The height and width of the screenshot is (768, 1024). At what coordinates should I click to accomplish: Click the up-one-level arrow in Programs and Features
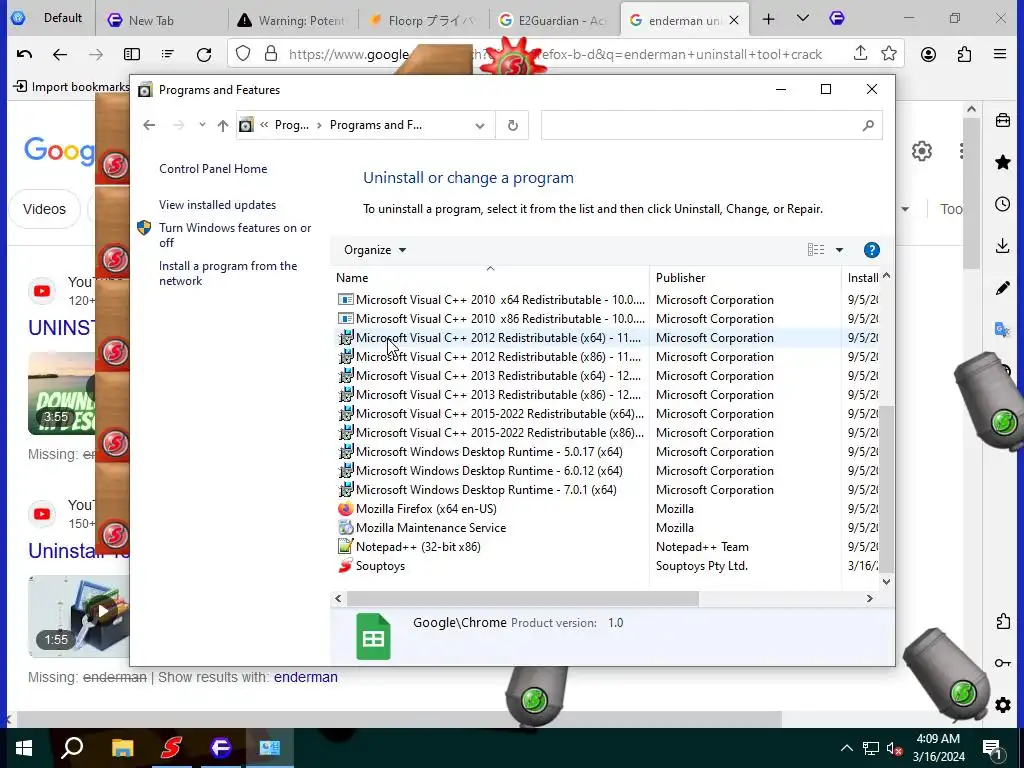pos(223,125)
